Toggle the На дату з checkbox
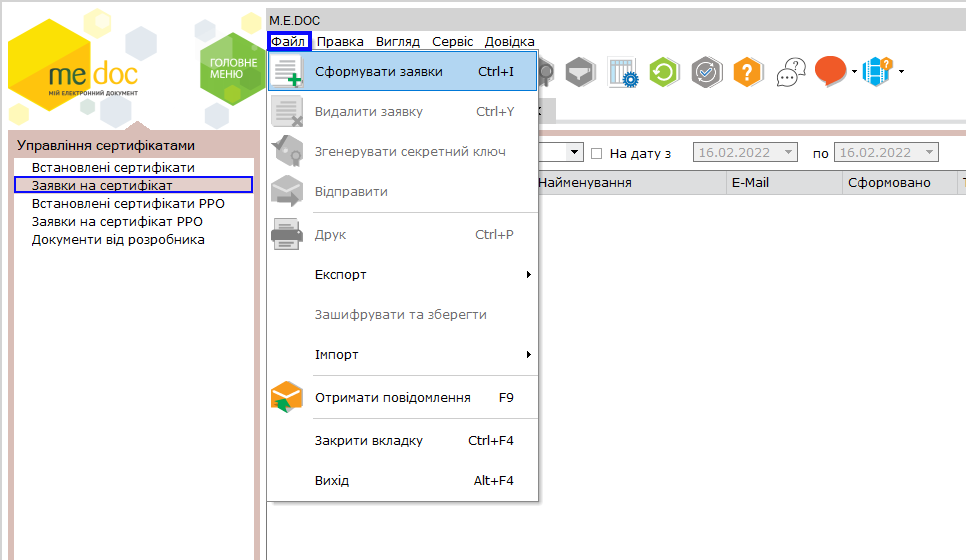Screen dimensions: 966x560 coord(596,153)
